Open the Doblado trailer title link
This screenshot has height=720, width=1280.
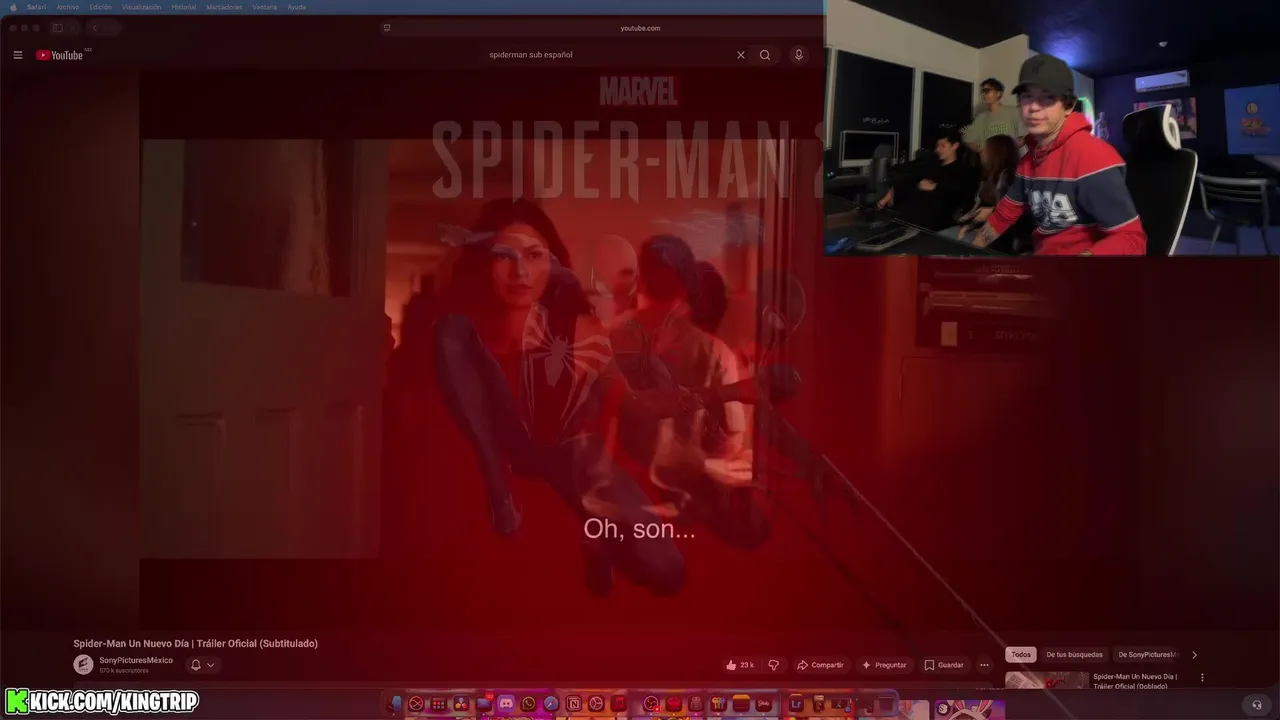tap(1135, 681)
